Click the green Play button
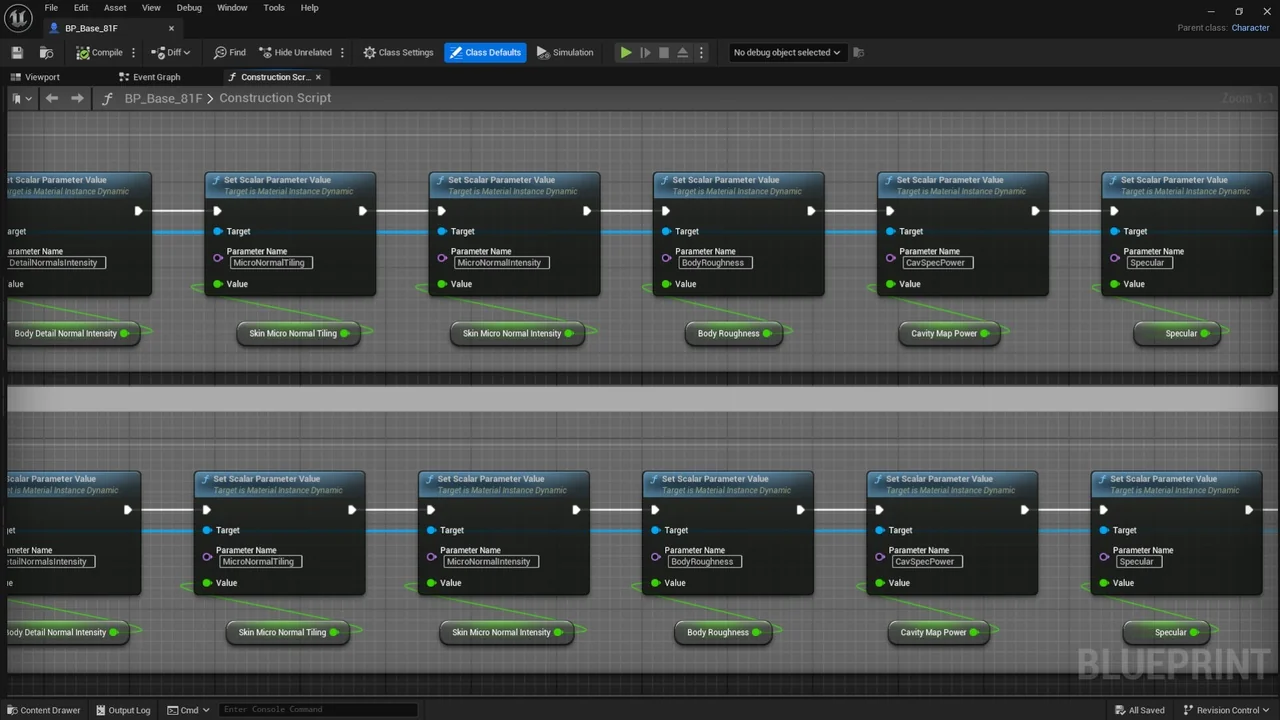Screen dimensions: 1280x720 point(626,52)
